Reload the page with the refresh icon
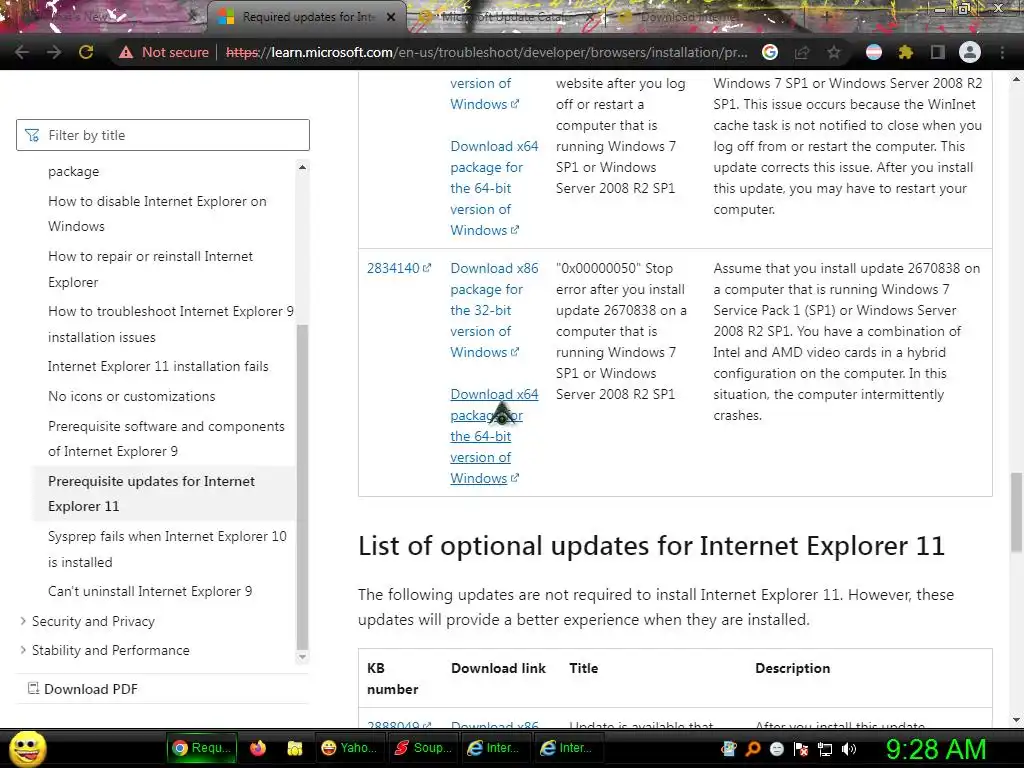Screen dimensions: 1024x768 click(x=86, y=52)
